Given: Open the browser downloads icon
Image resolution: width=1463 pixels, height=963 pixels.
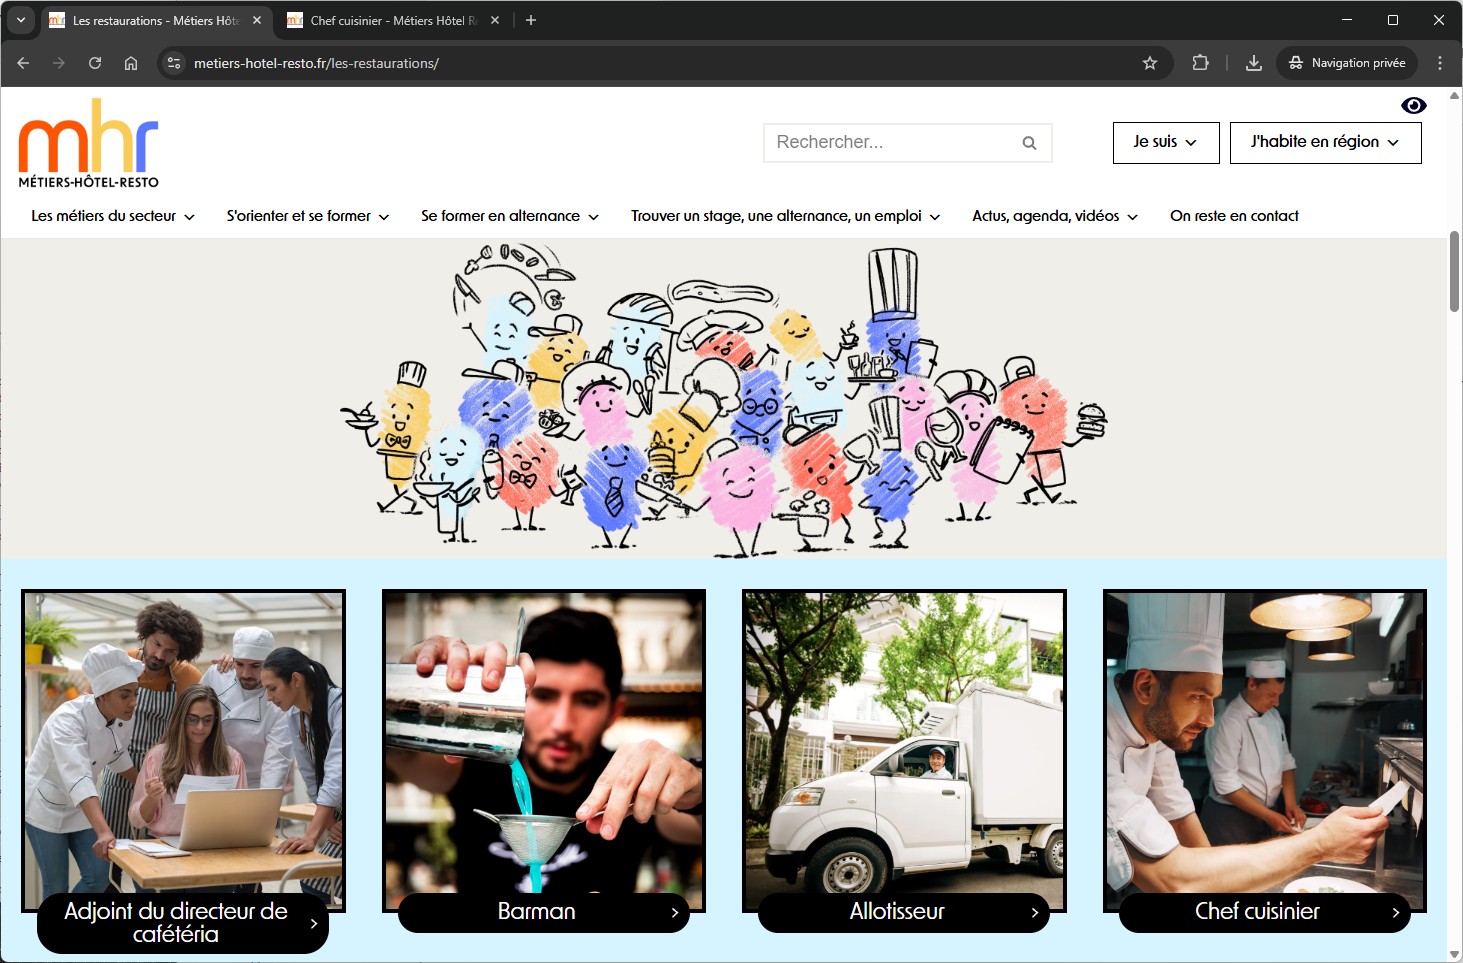Looking at the screenshot, I should [x=1253, y=63].
